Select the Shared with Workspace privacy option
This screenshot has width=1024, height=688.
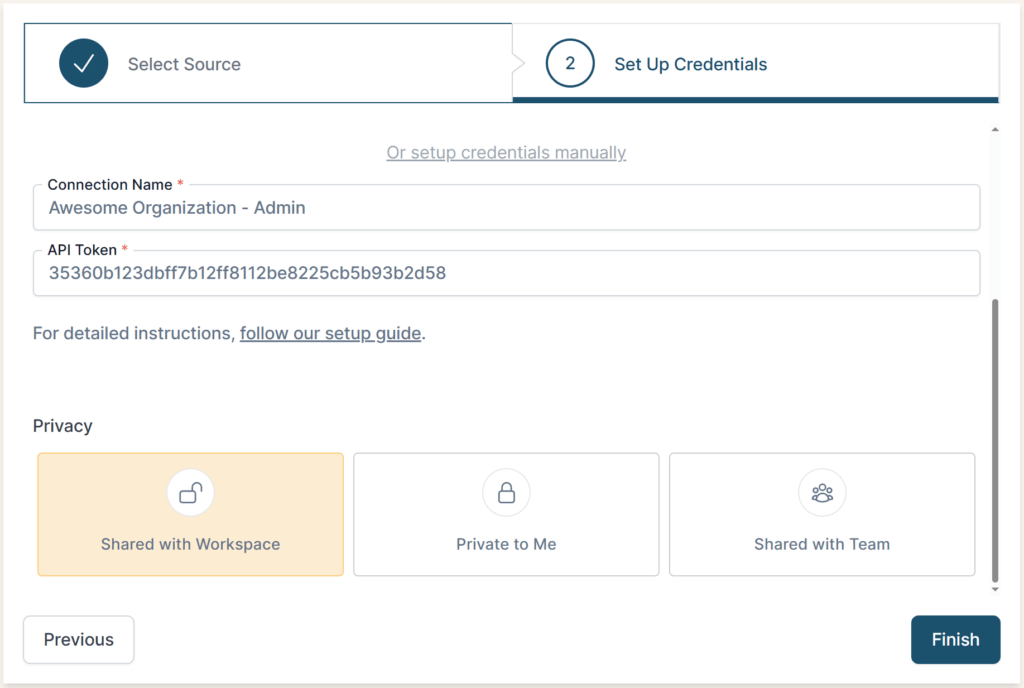pyautogui.click(x=190, y=514)
